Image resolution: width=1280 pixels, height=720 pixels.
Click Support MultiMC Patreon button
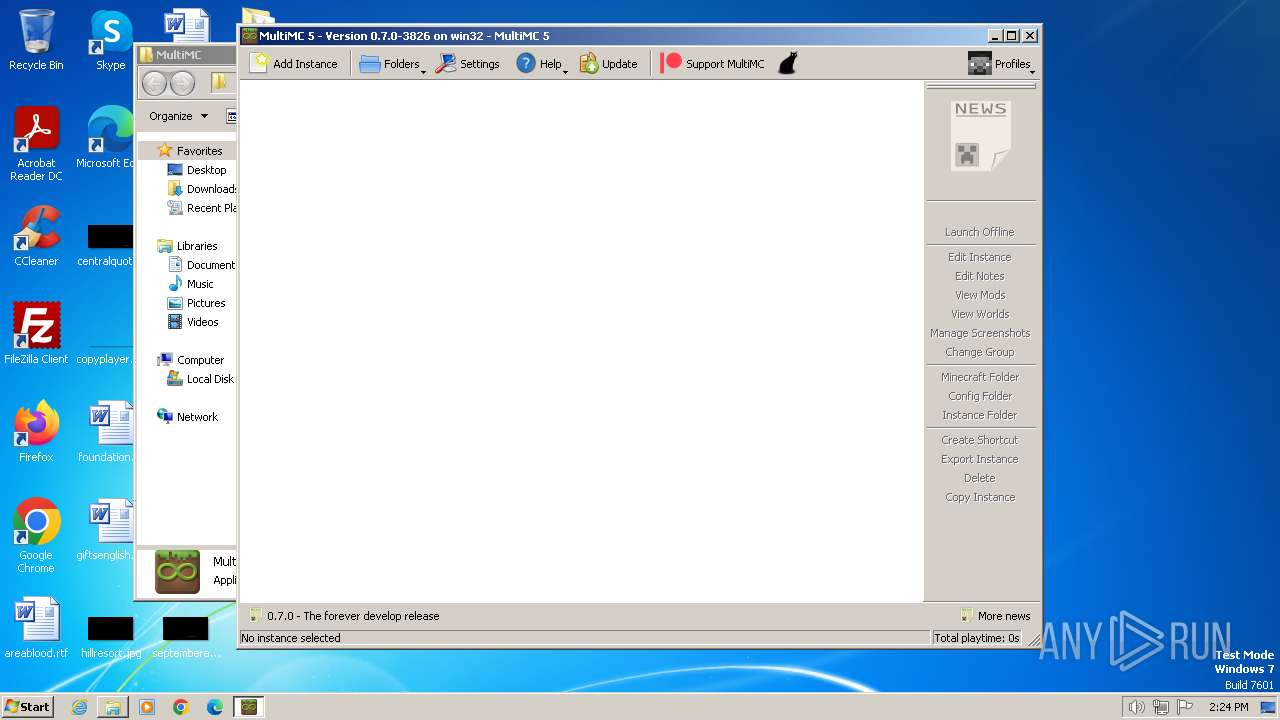pos(713,64)
